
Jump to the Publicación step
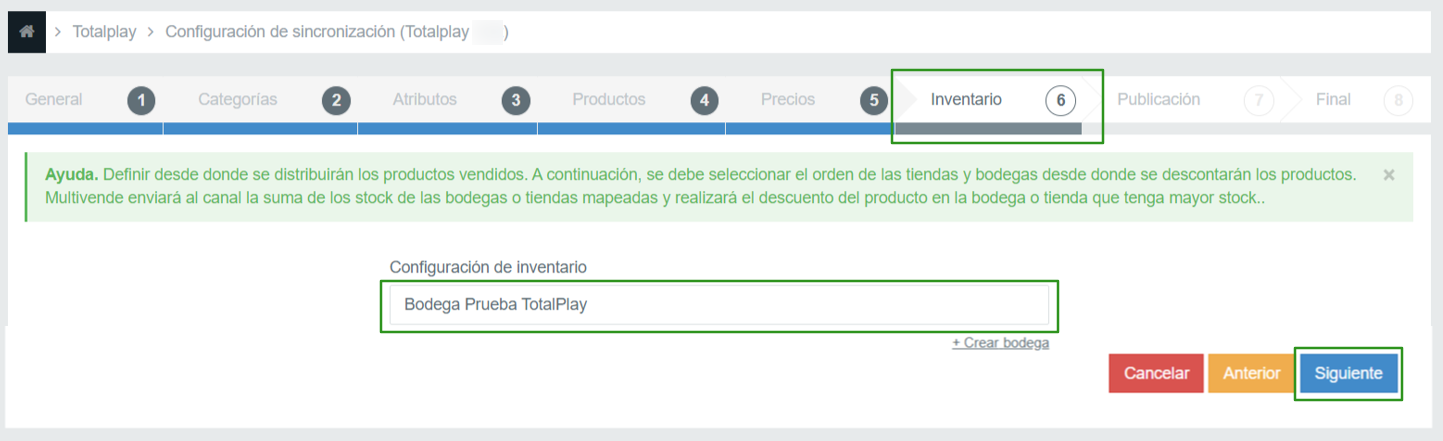(x=1159, y=100)
